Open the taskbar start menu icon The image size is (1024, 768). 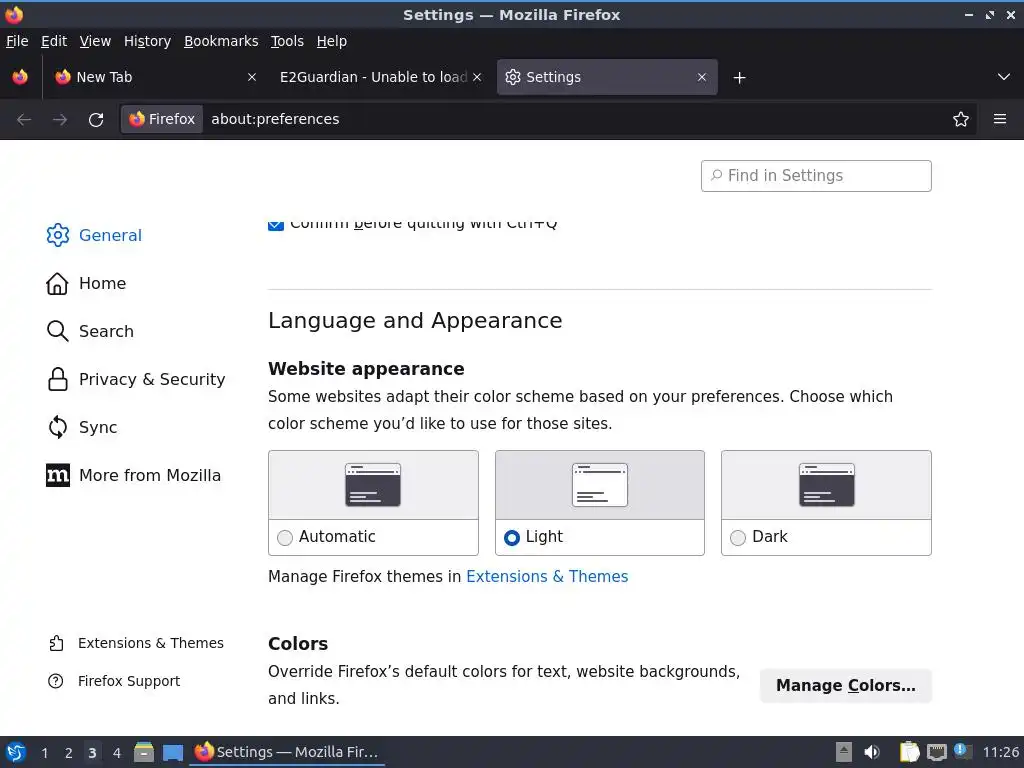coord(16,752)
